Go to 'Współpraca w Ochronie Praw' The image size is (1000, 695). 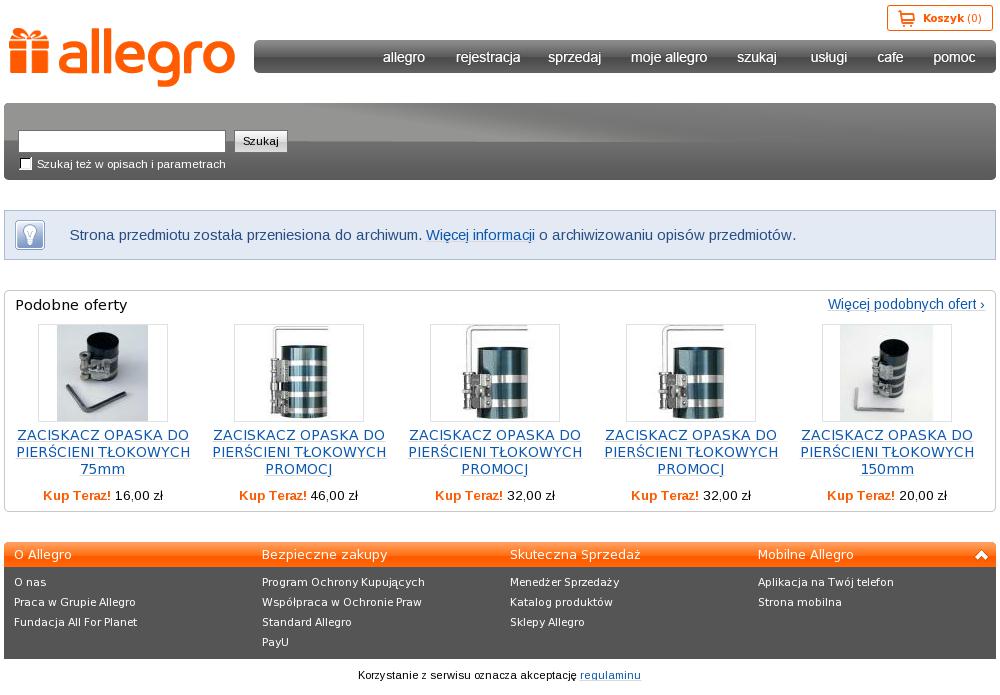[x=342, y=602]
